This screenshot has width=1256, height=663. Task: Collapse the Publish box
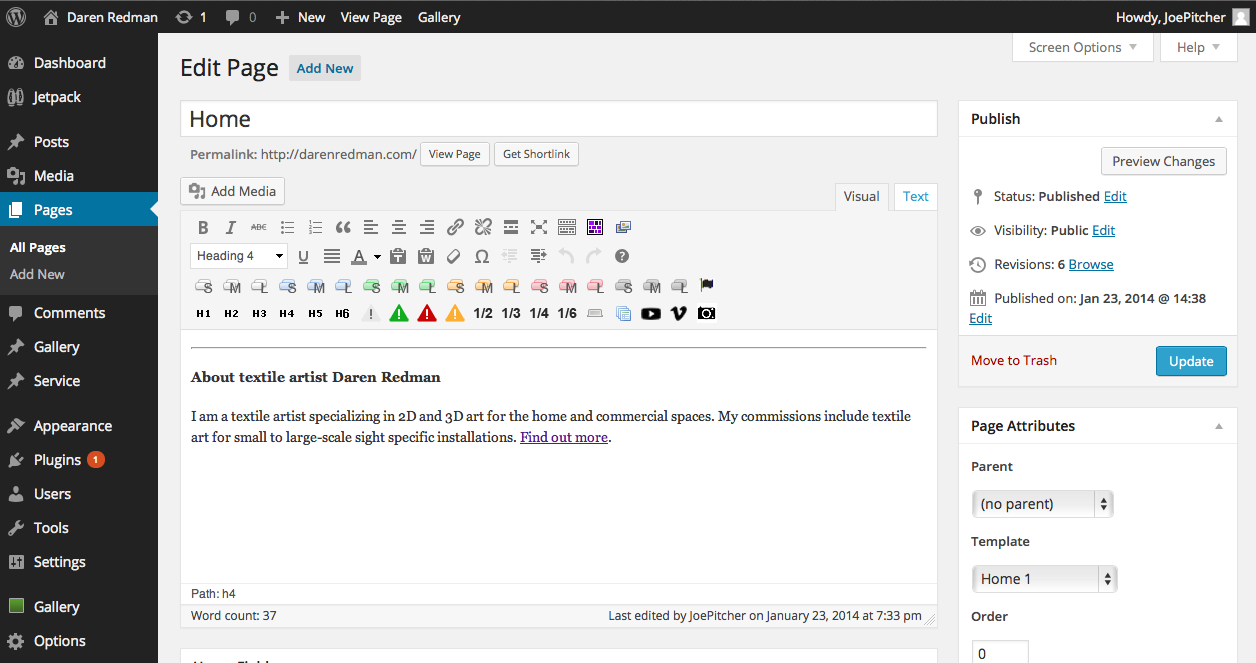click(1219, 119)
